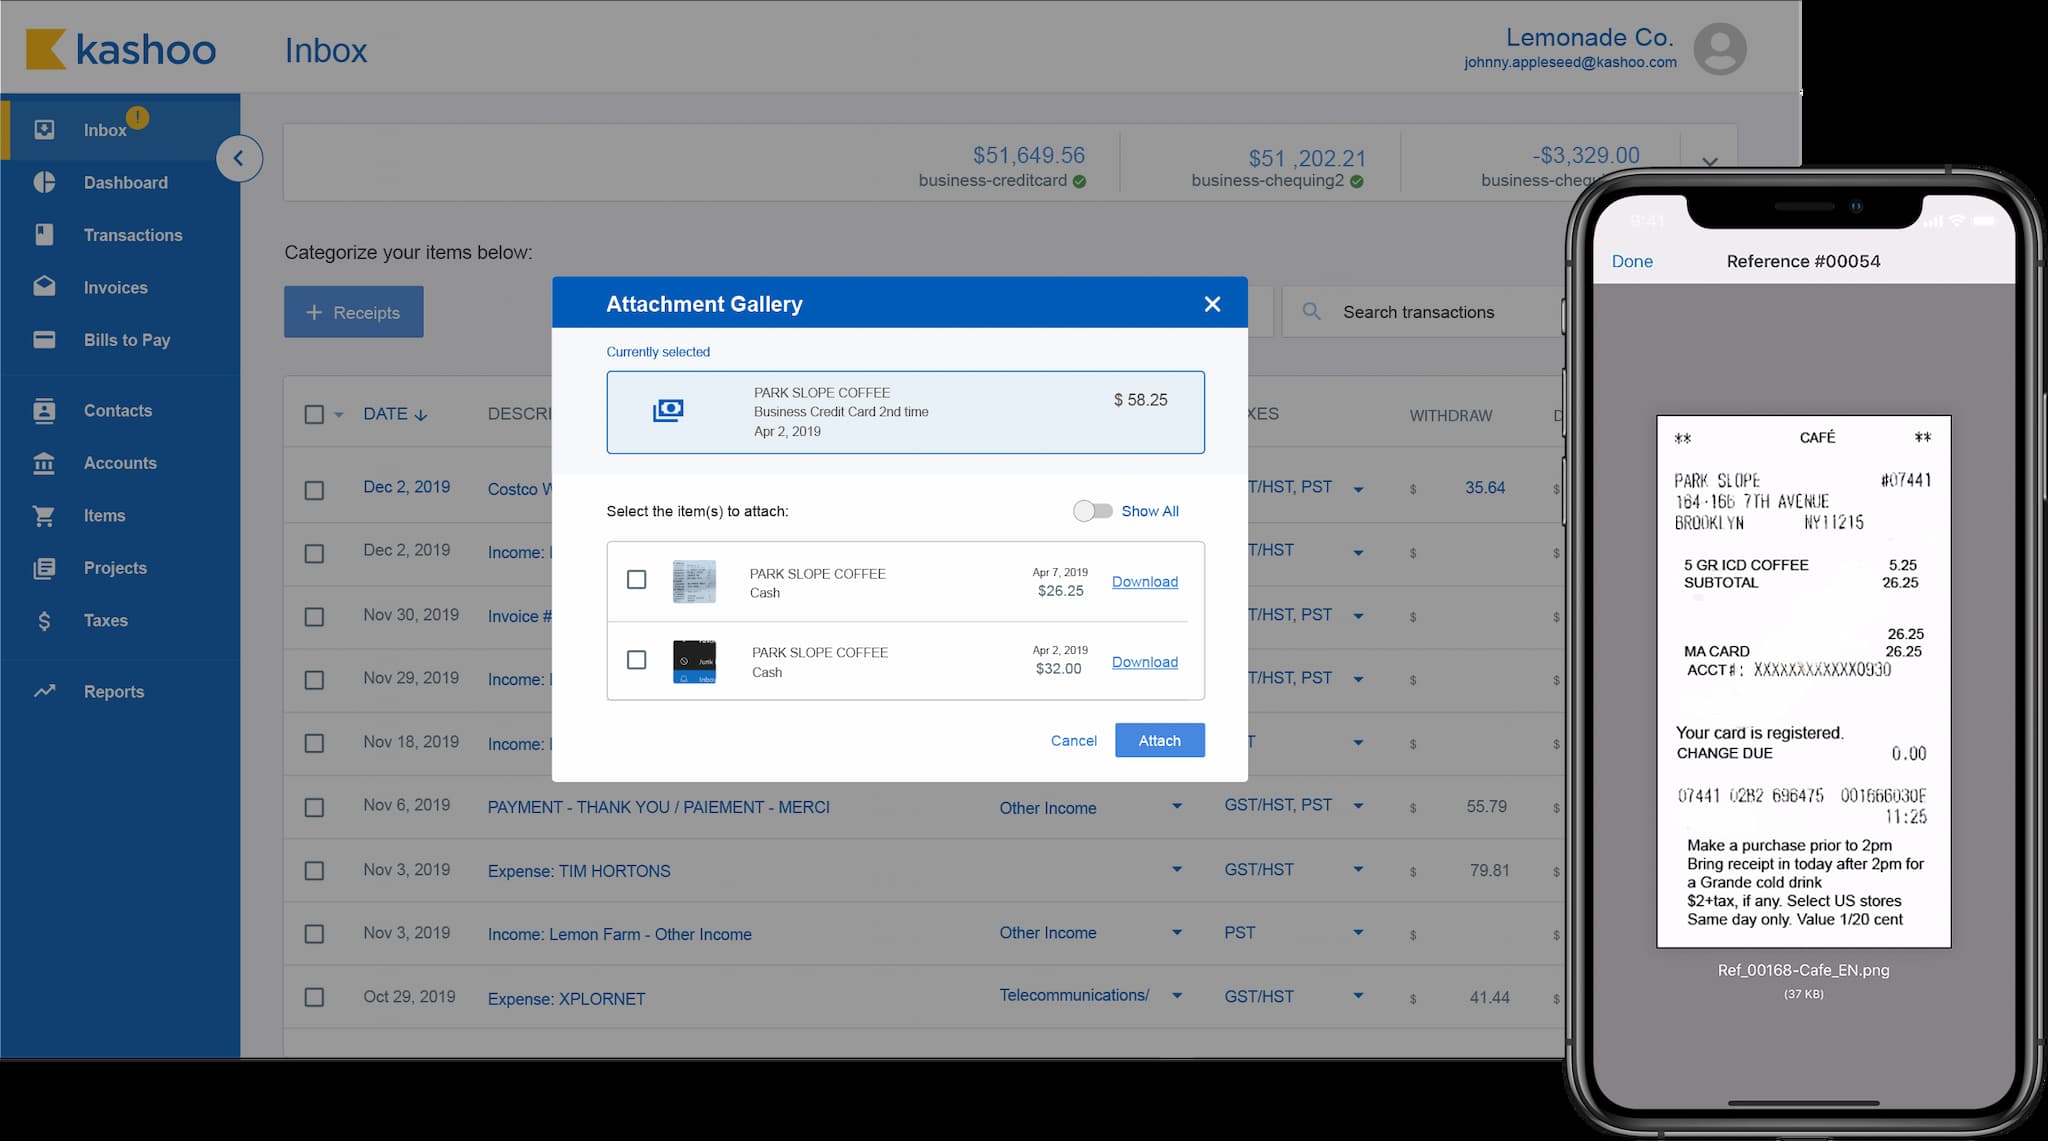Open Bills to Pay in sidebar

[x=127, y=340]
